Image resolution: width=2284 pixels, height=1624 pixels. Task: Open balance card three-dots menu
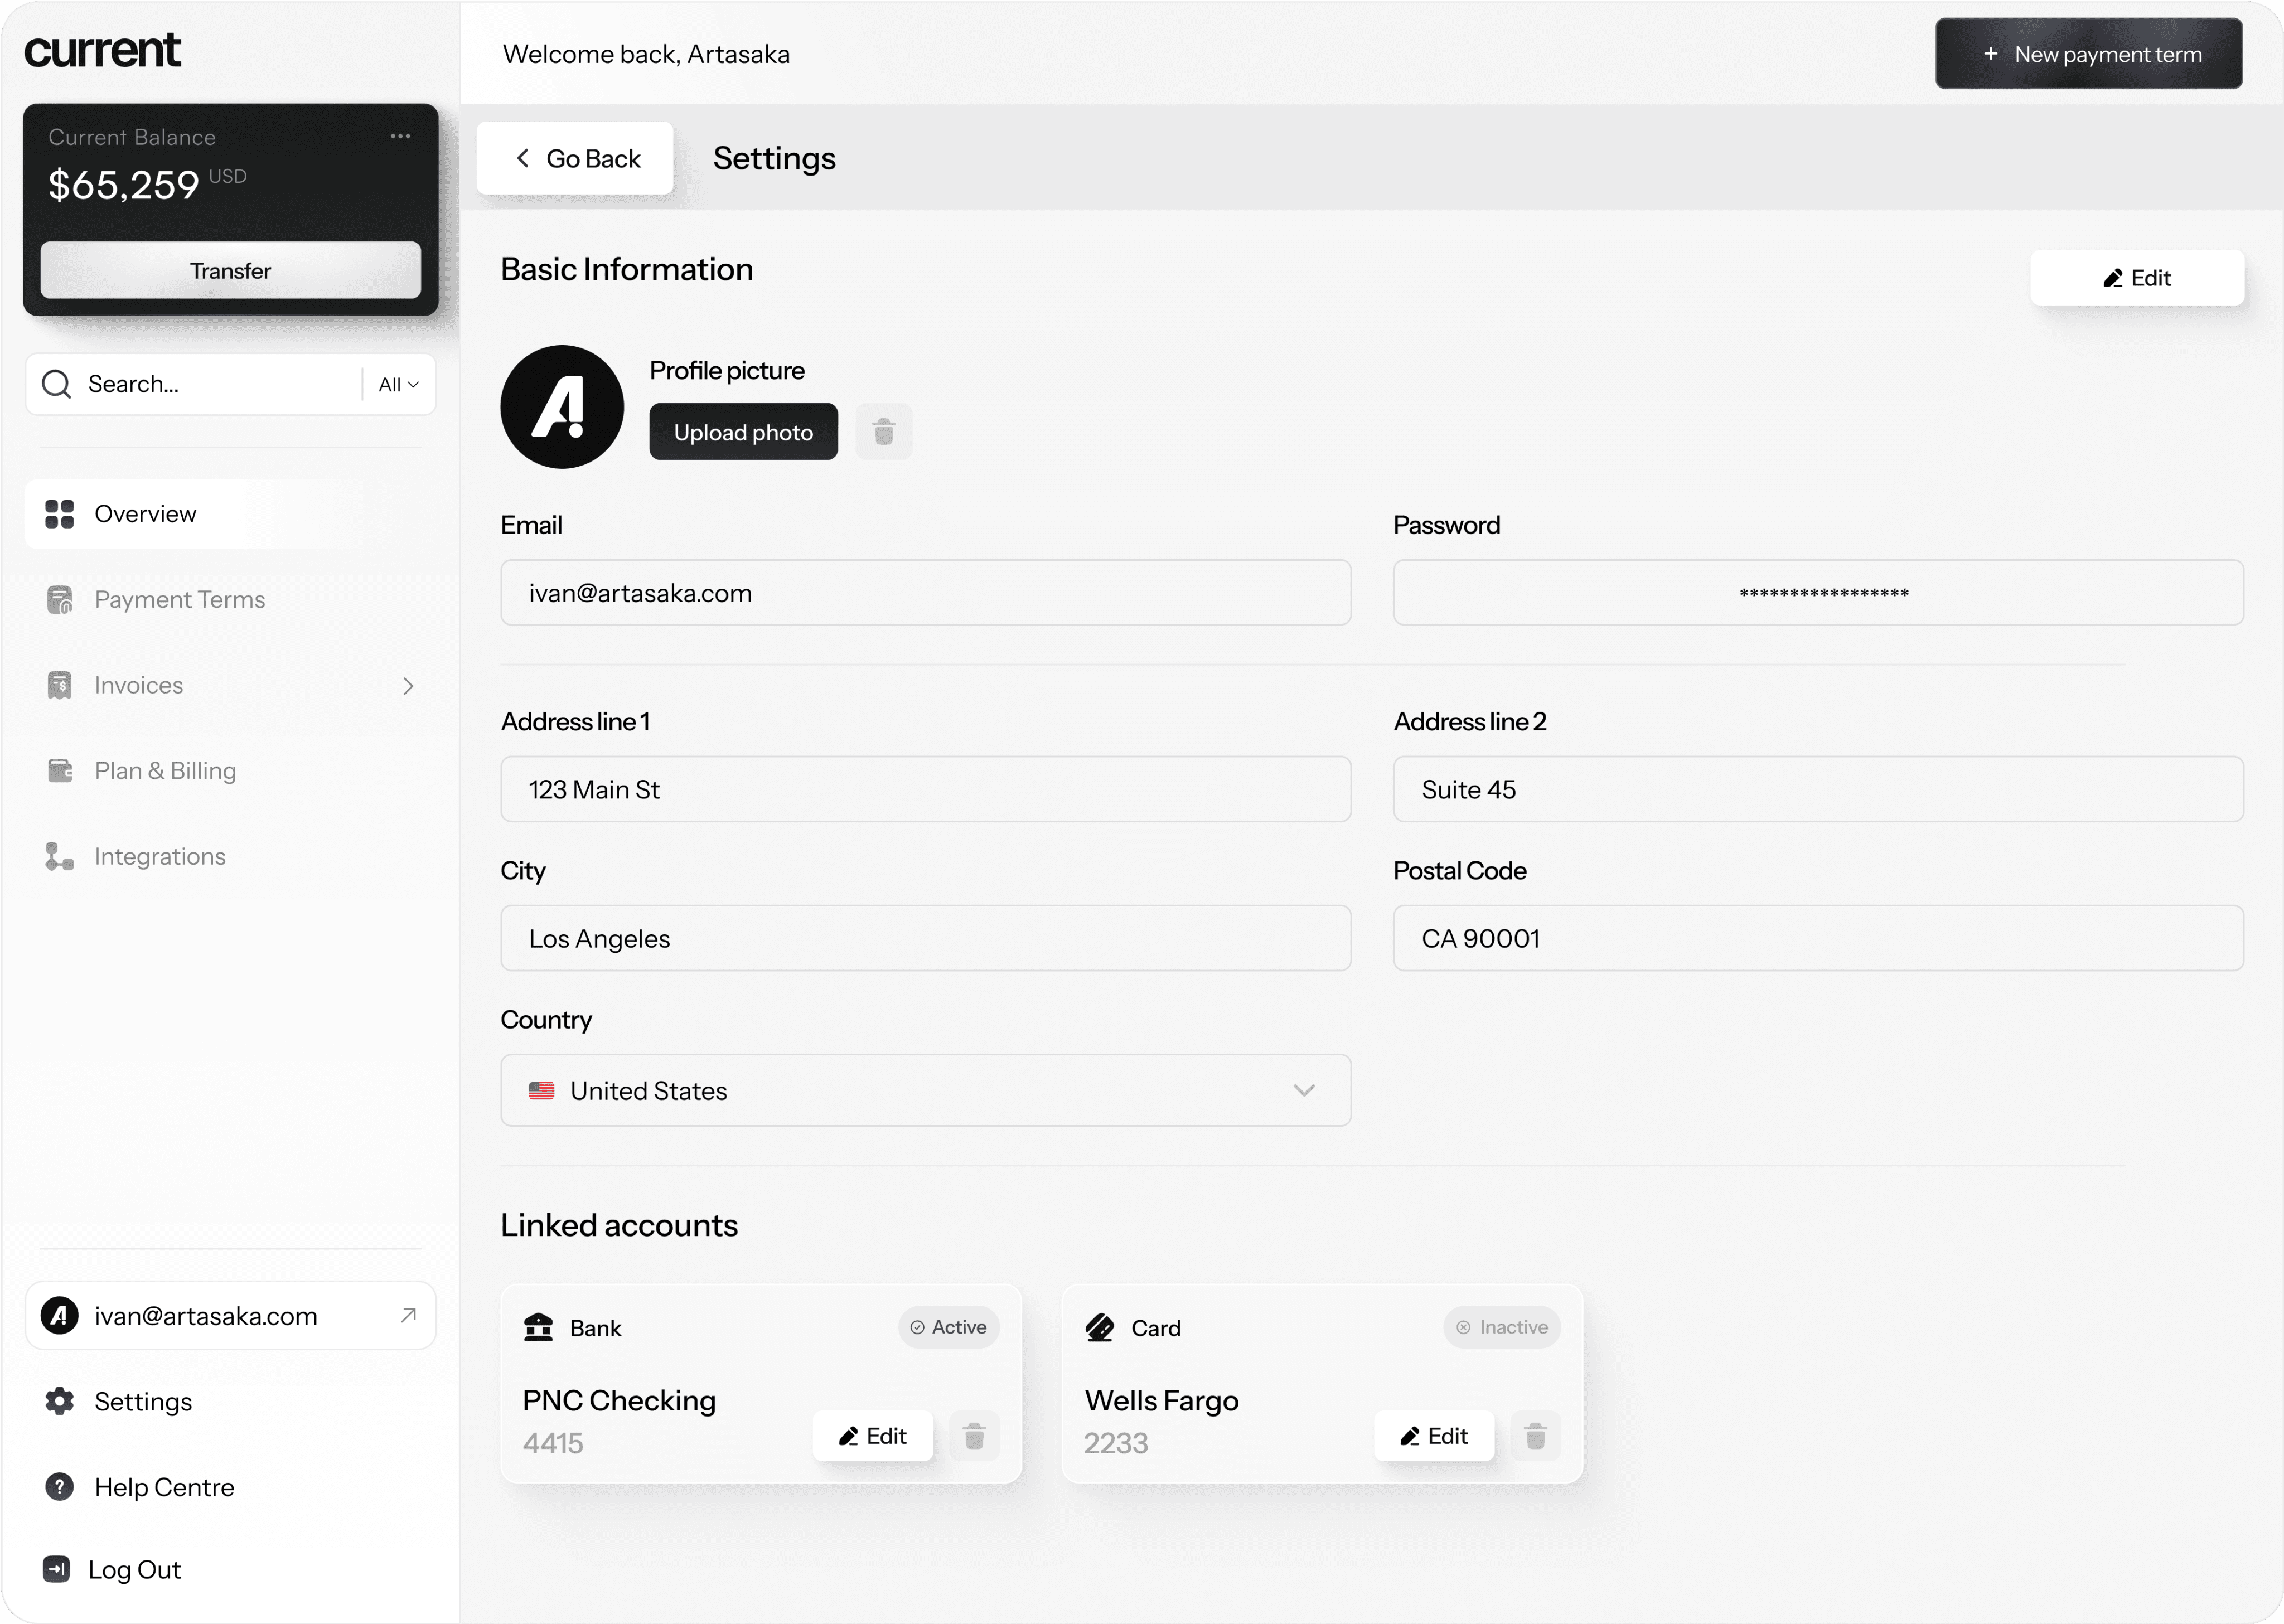click(x=400, y=136)
